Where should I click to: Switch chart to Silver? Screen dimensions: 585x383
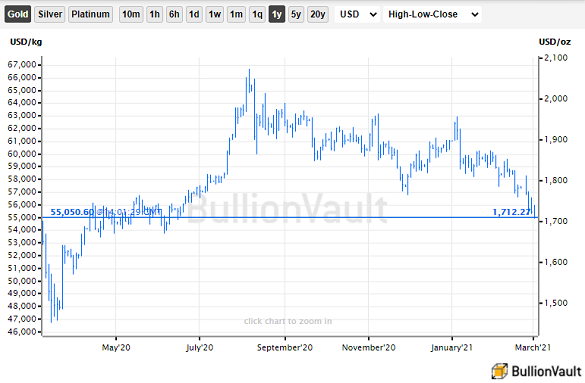tap(50, 15)
